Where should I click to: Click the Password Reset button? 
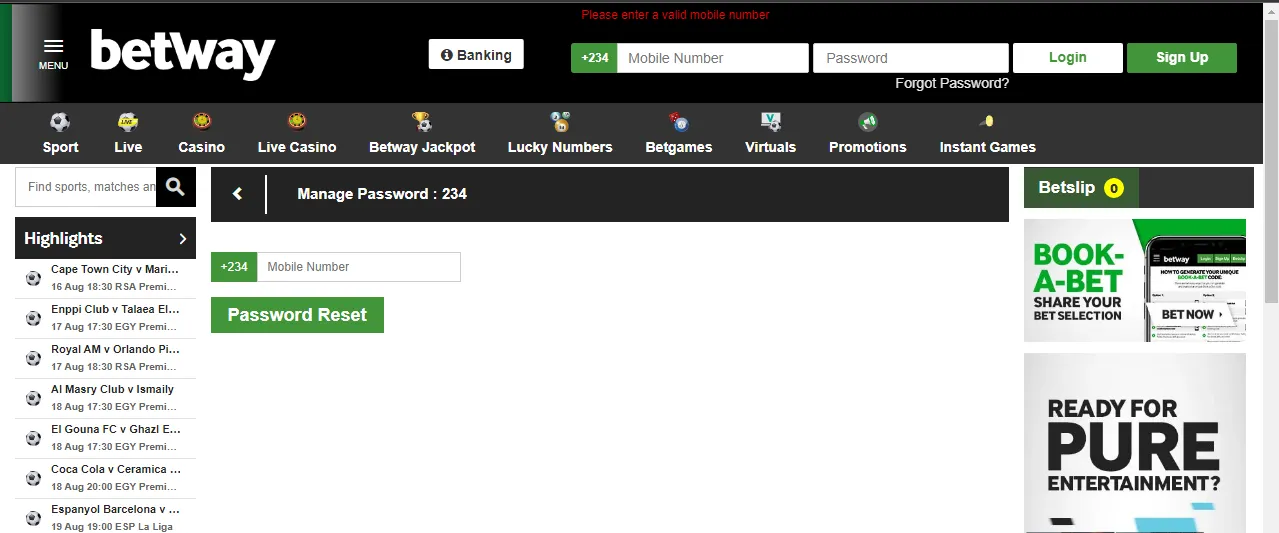point(297,315)
